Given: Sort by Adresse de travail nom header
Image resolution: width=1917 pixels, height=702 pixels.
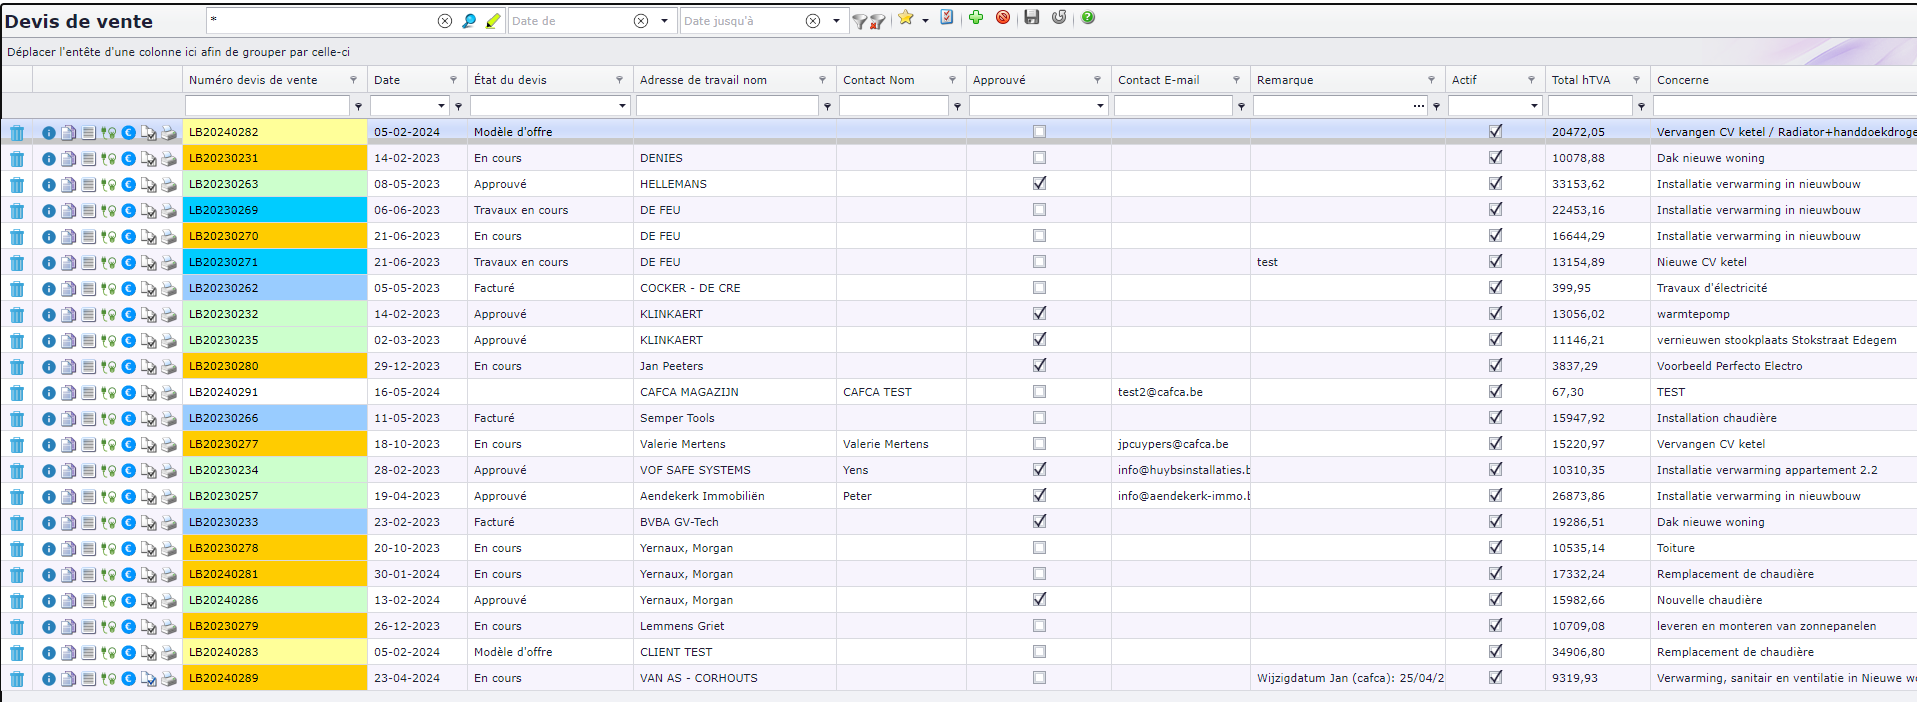Looking at the screenshot, I should (703, 80).
